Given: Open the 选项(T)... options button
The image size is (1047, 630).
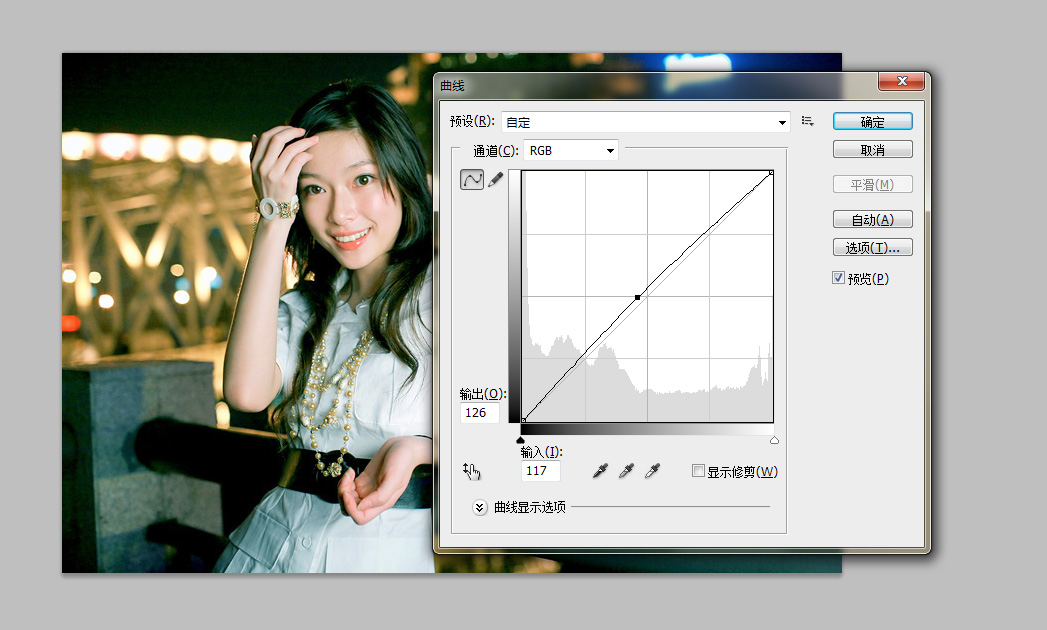Looking at the screenshot, I should (872, 247).
